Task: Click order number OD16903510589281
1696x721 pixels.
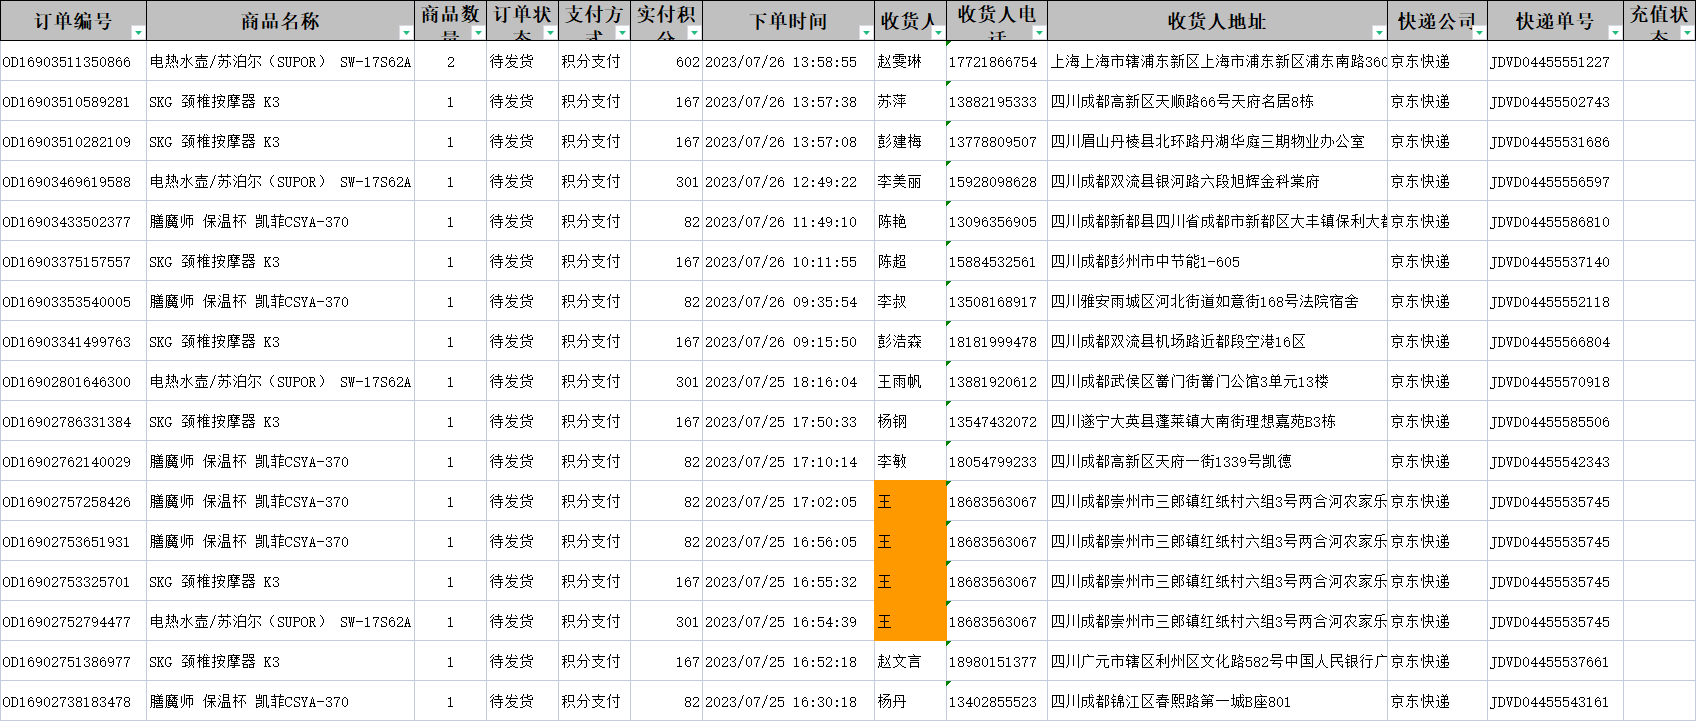Action: [67, 102]
